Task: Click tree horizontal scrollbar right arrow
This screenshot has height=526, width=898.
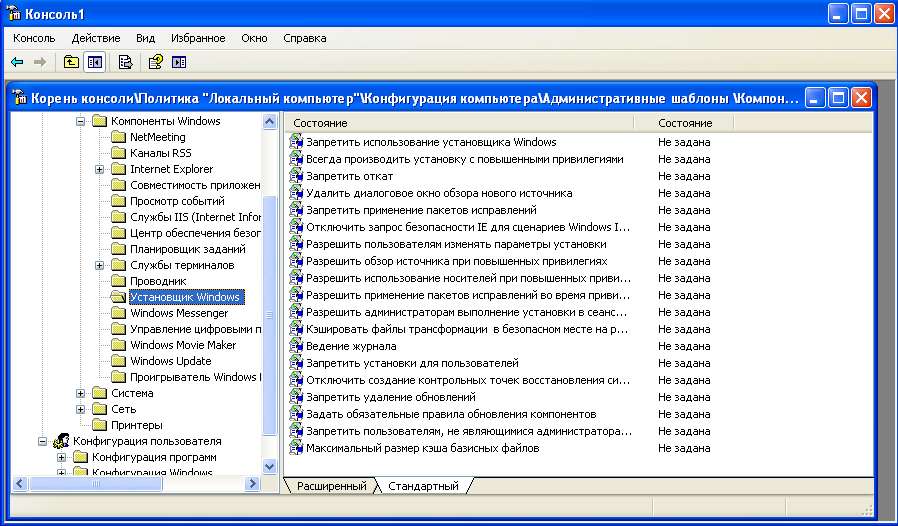Action: click(252, 484)
